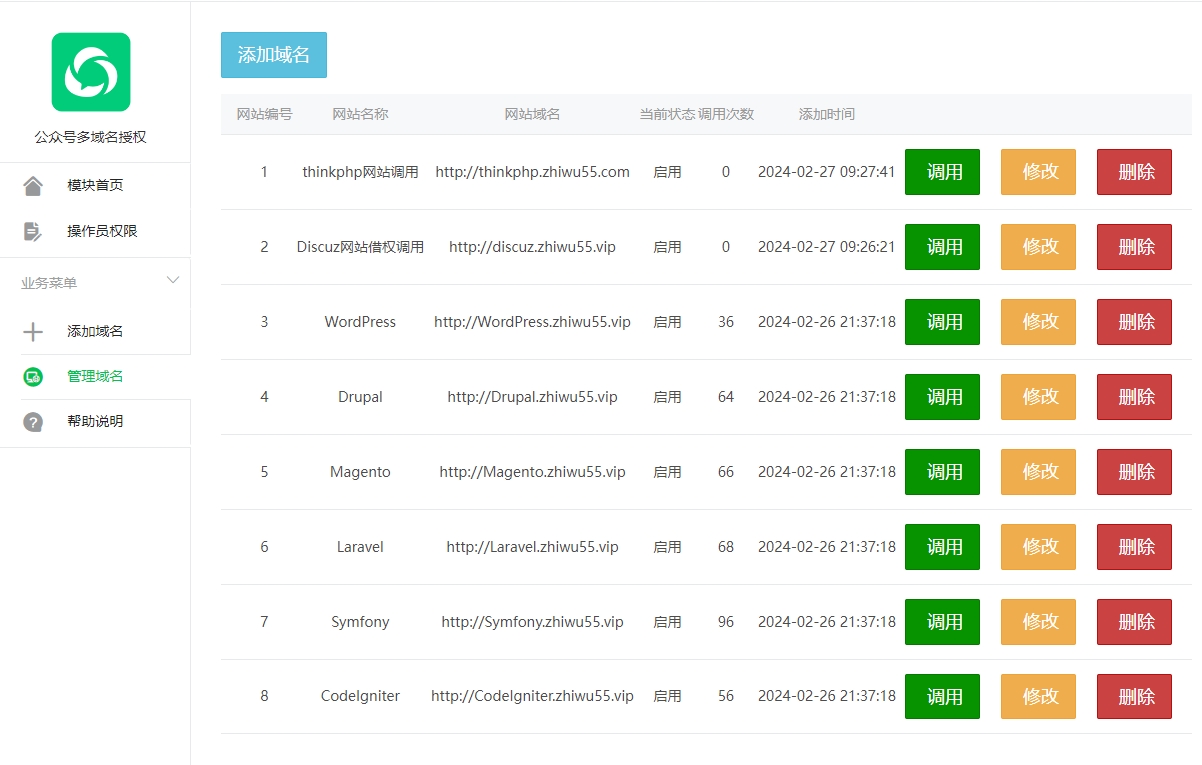This screenshot has width=1202, height=765.
Task: Click the 当前状态 column header
Action: coord(667,114)
